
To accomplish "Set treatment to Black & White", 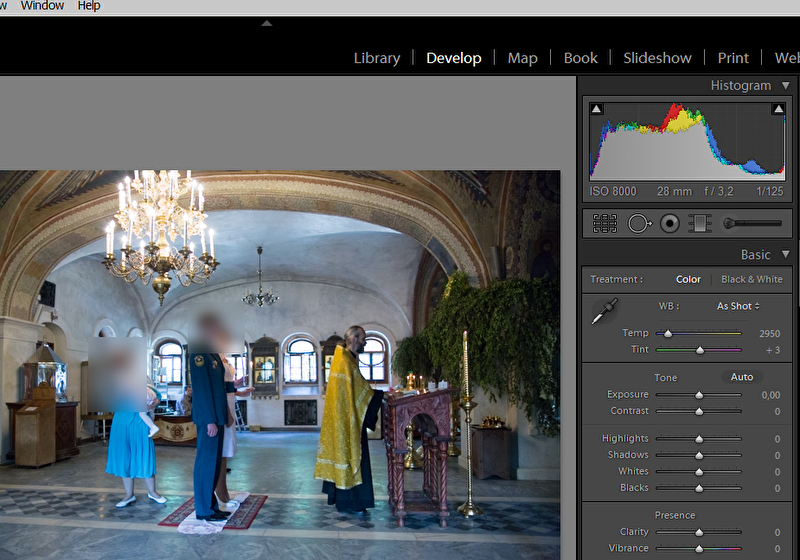I will (x=751, y=279).
